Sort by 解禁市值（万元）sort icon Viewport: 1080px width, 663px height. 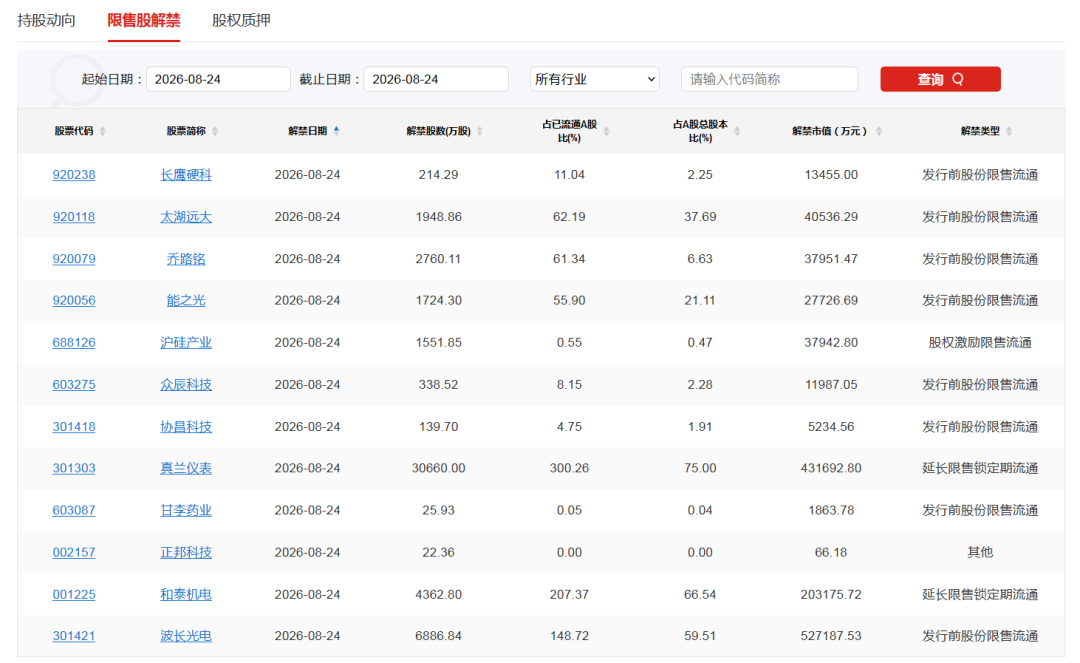[x=879, y=131]
